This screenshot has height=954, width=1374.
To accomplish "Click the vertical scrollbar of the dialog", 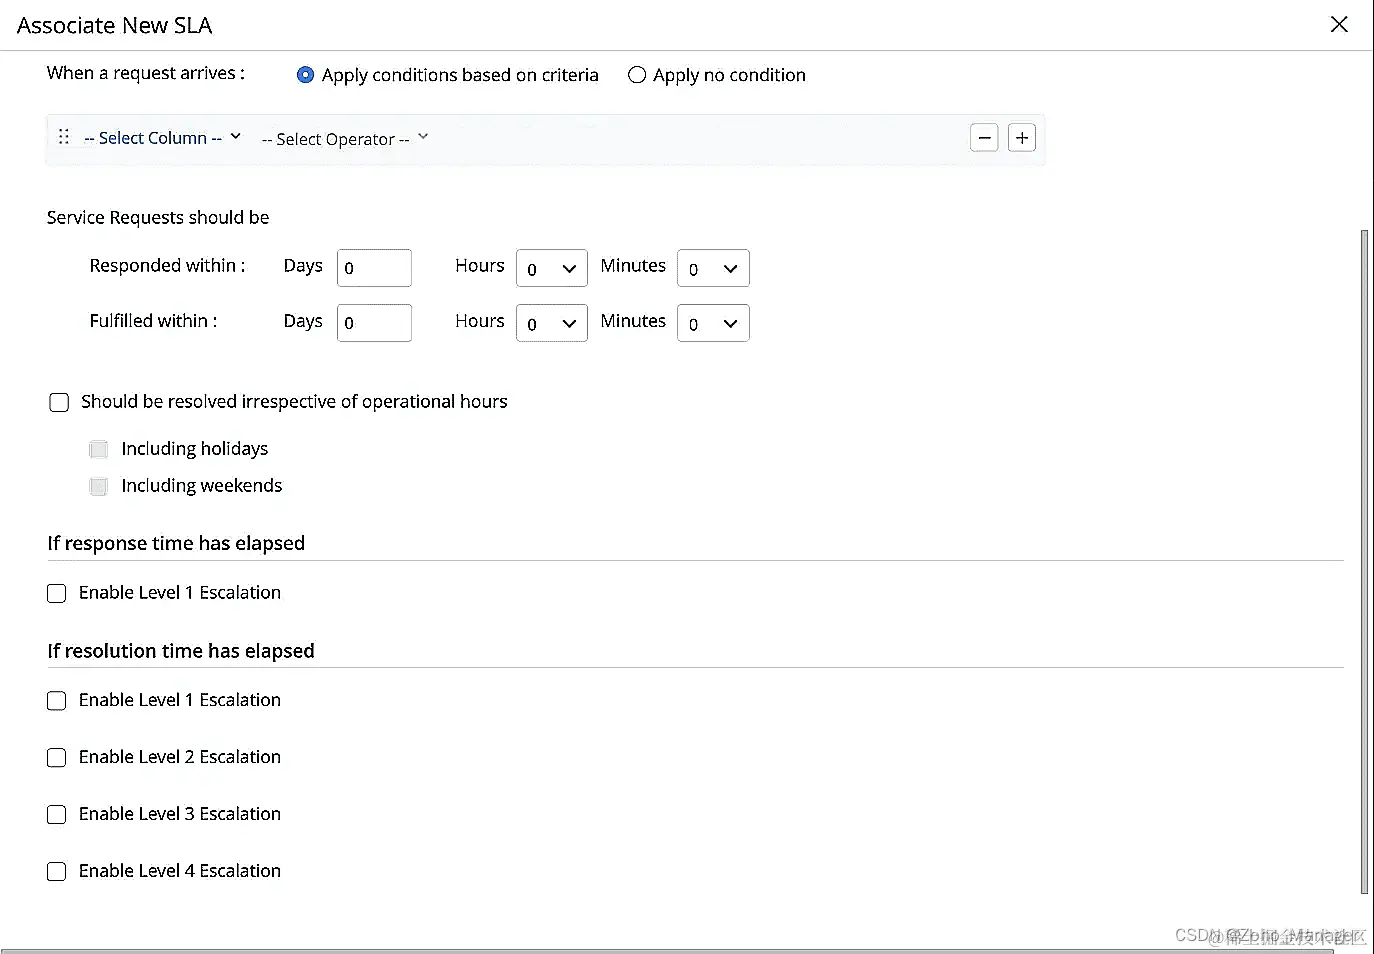I will pos(1364,560).
